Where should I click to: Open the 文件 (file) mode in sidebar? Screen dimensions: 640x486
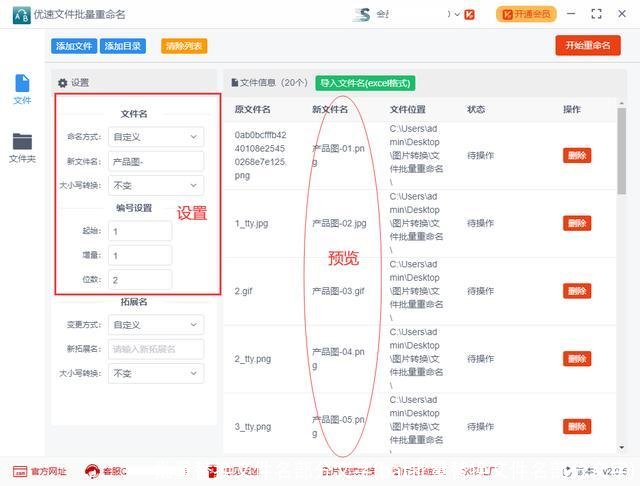tap(22, 89)
